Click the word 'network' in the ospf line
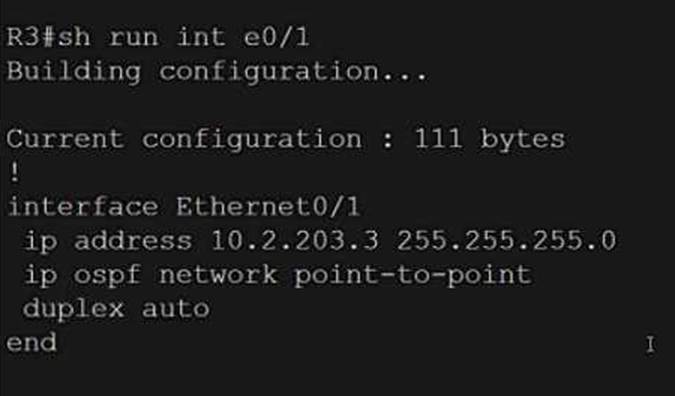 pos(218,275)
